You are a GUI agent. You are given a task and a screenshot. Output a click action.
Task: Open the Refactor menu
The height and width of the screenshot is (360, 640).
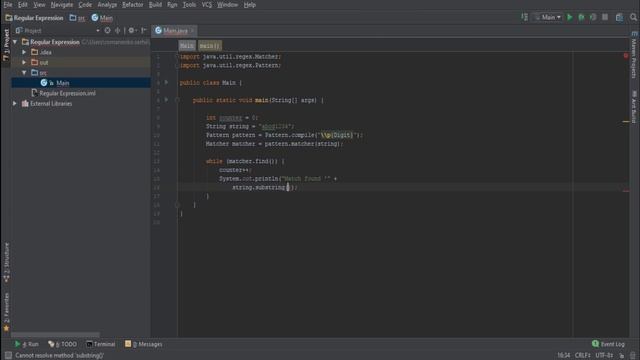click(x=133, y=5)
